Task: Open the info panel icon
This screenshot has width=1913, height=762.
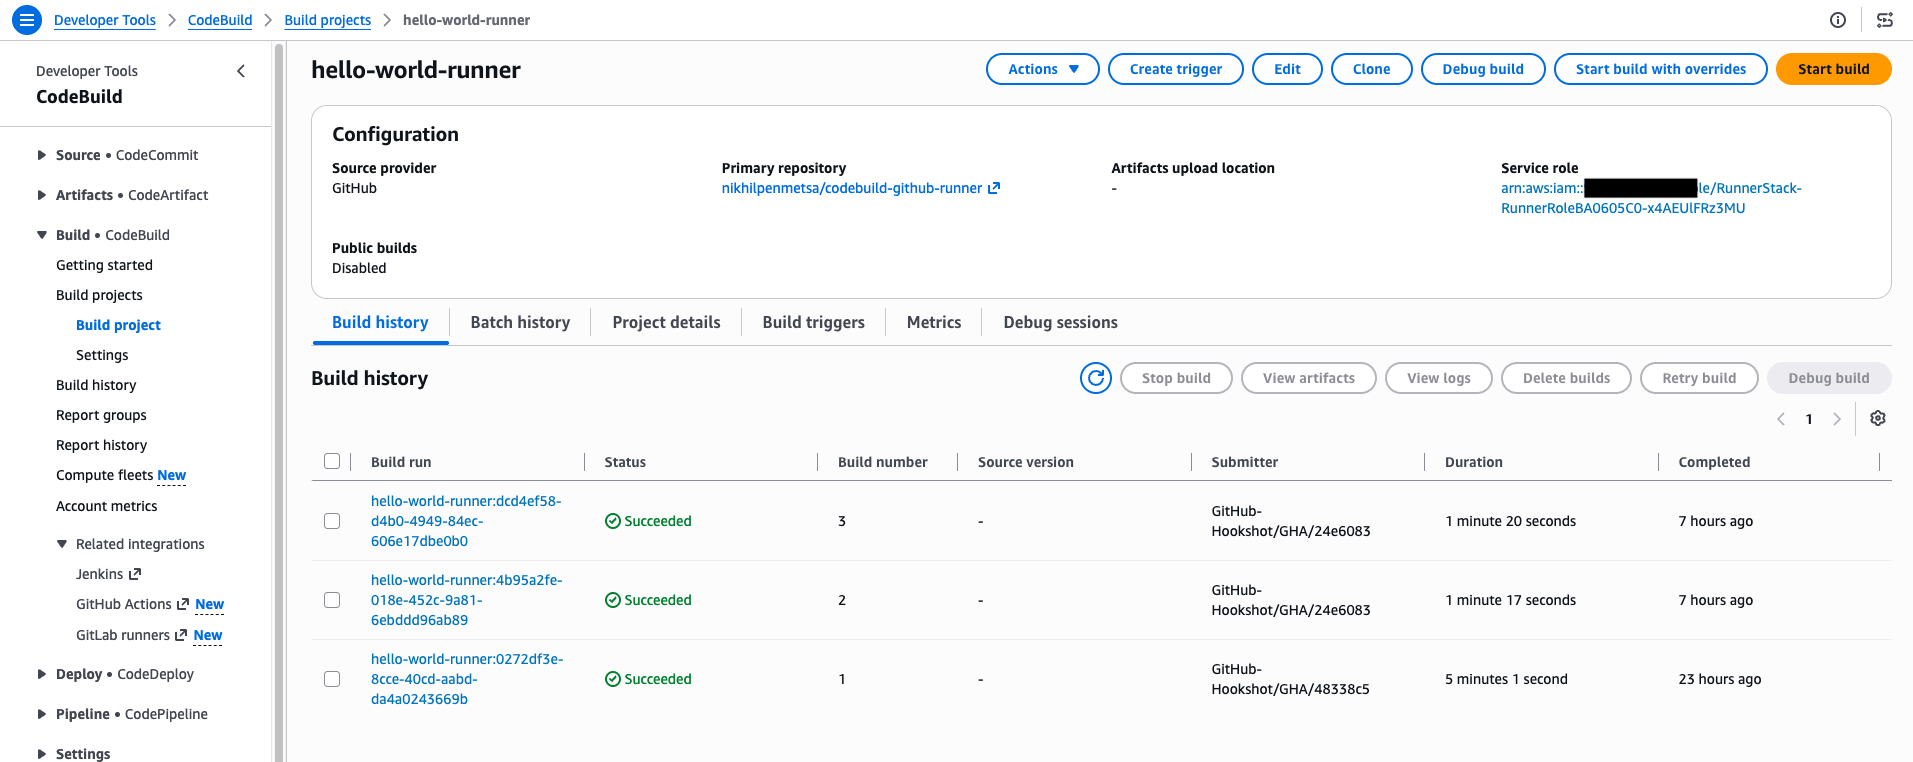Action: point(1838,20)
